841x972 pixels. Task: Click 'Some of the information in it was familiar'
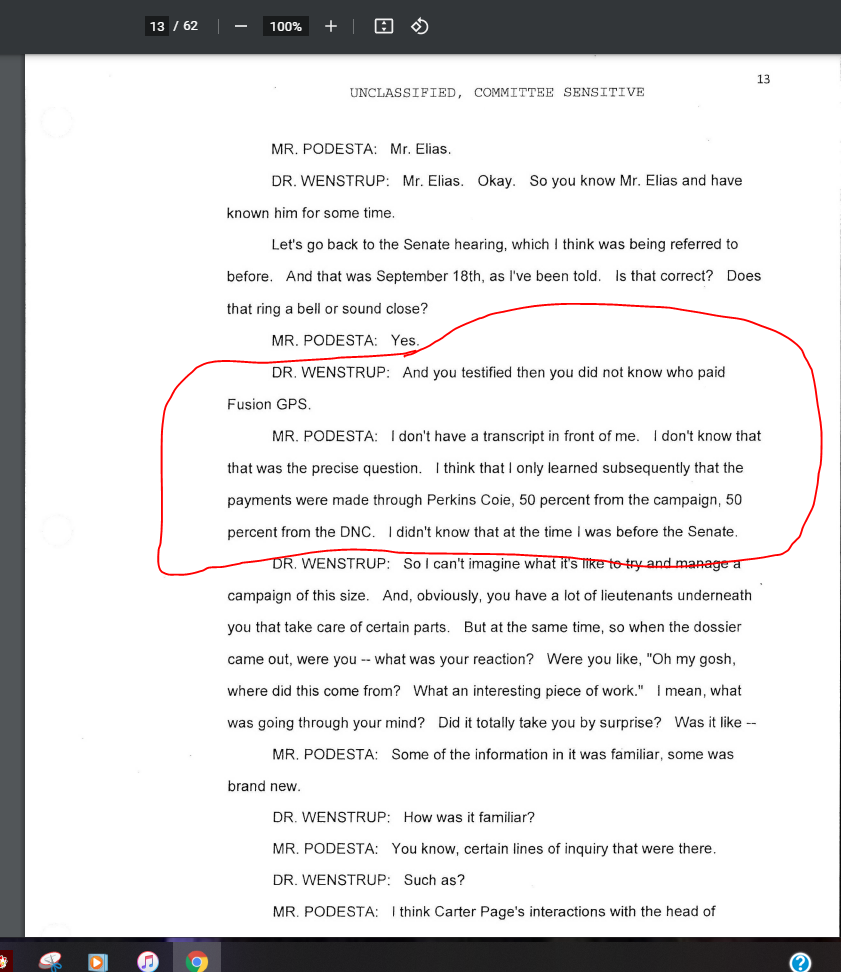[x=527, y=754]
